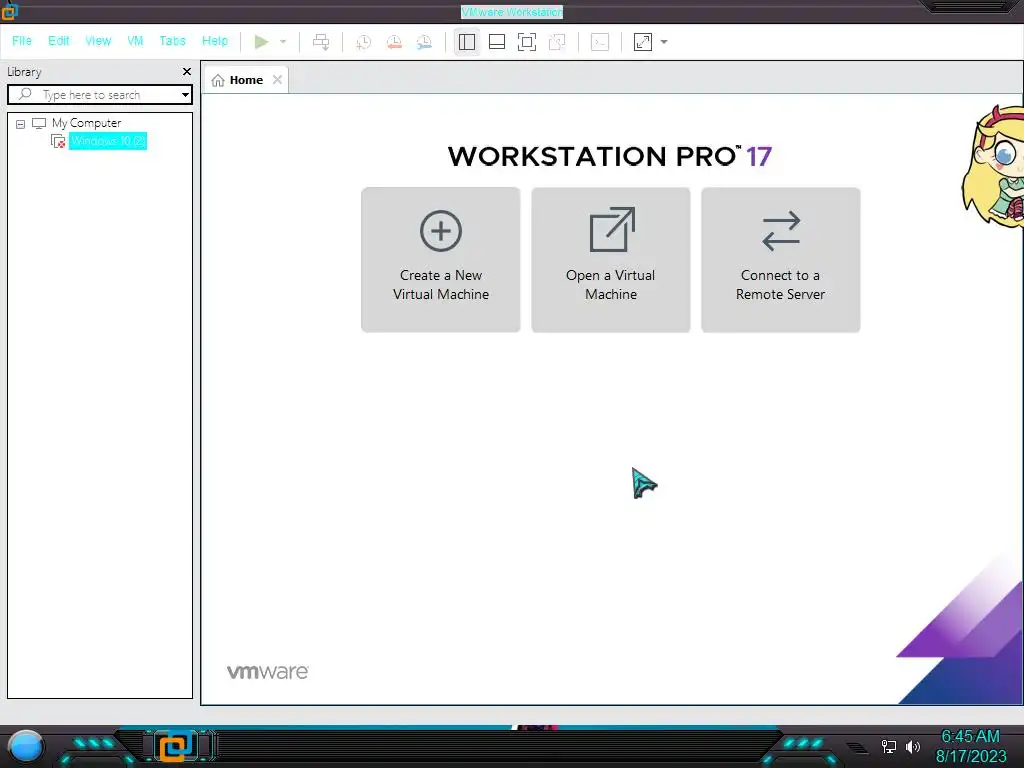
Task: Open the library search dropdown arrow
Action: click(x=185, y=95)
